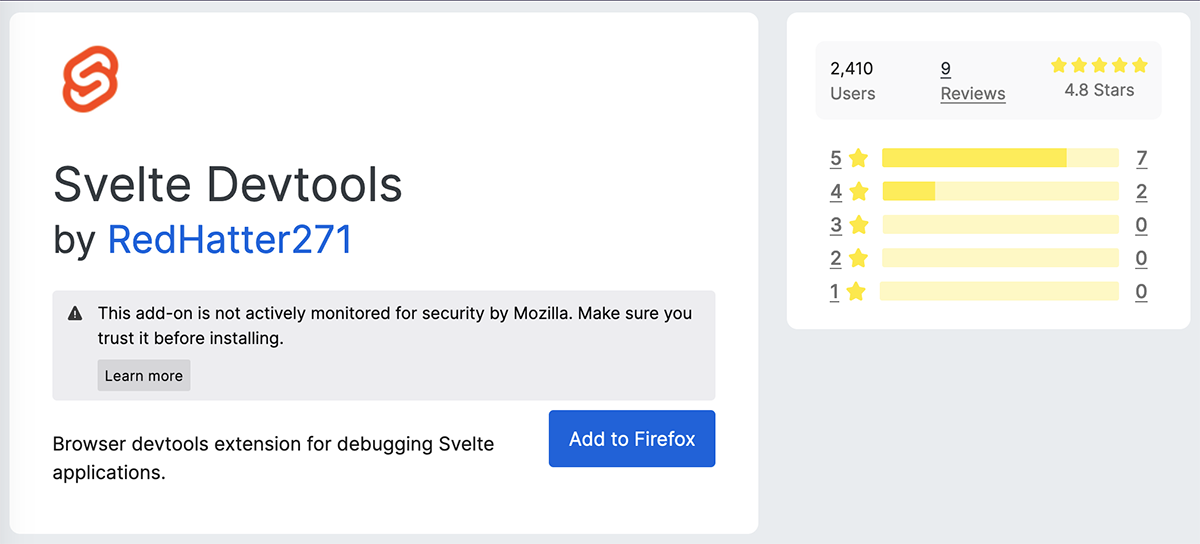Click the Svelte Devtools orange logo icon
Image resolution: width=1200 pixels, height=544 pixels.
pyautogui.click(x=91, y=81)
